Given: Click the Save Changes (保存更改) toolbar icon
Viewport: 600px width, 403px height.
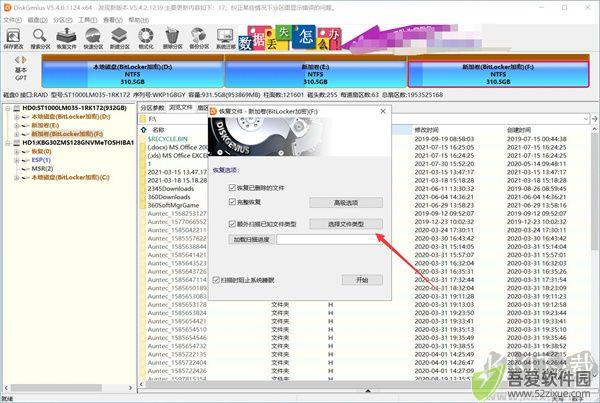Looking at the screenshot, I should pyautogui.click(x=13, y=38).
